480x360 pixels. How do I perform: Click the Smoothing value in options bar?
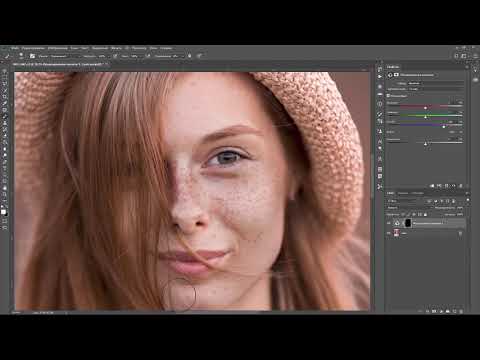tap(176, 56)
